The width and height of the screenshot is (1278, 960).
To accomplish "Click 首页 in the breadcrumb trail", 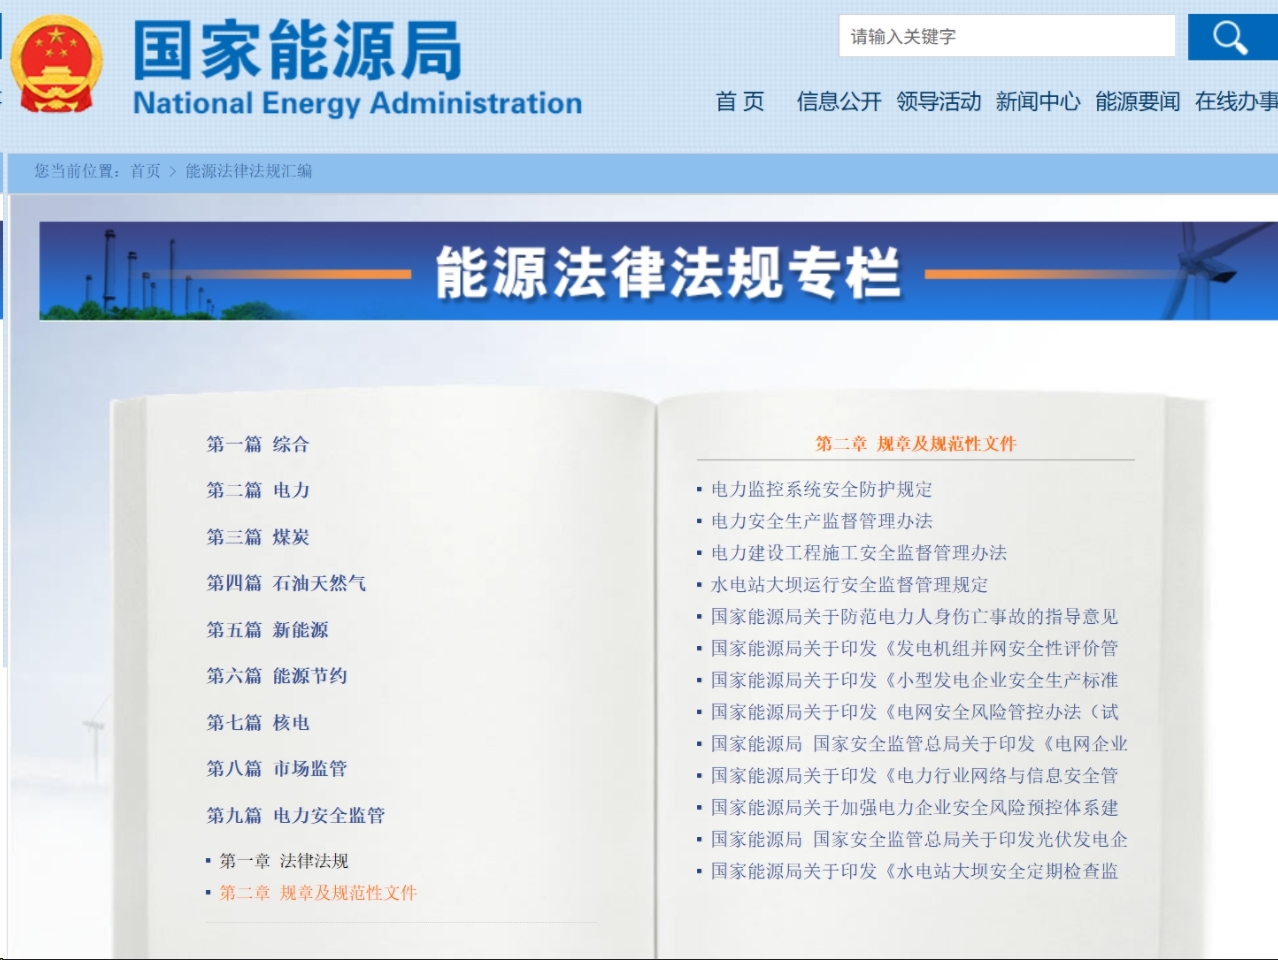I will [145, 171].
